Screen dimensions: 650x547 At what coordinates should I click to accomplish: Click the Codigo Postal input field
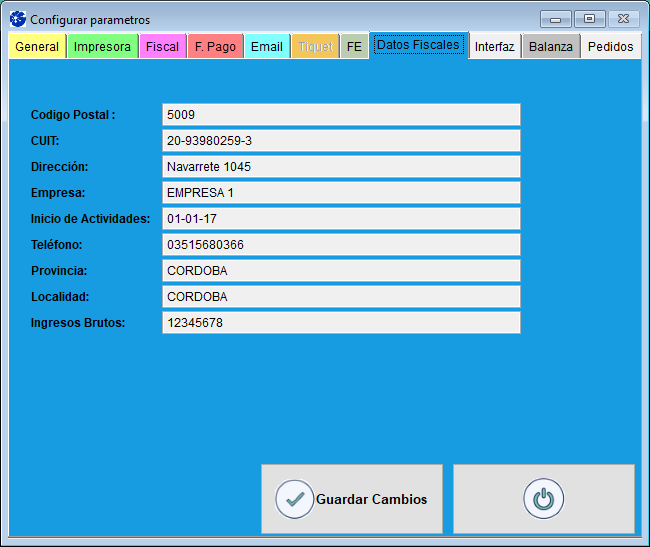pyautogui.click(x=341, y=115)
